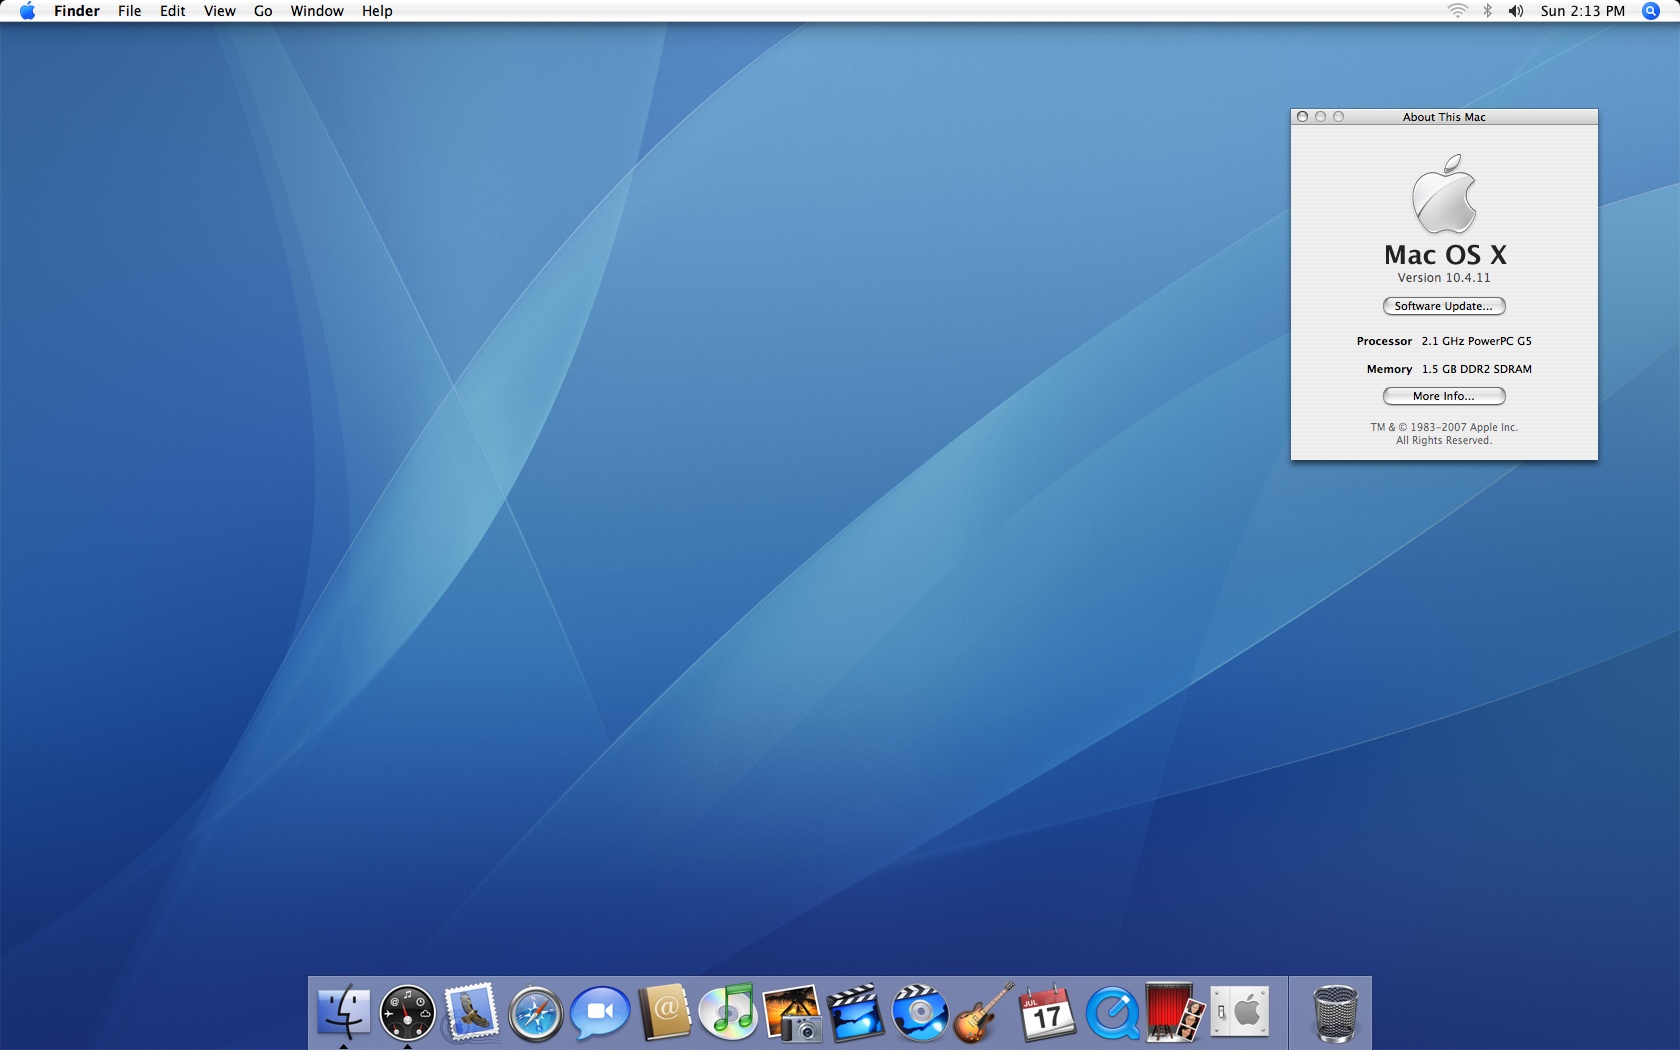Launch Dashboard from the Dock
Image resolution: width=1680 pixels, height=1050 pixels.
coord(407,1012)
